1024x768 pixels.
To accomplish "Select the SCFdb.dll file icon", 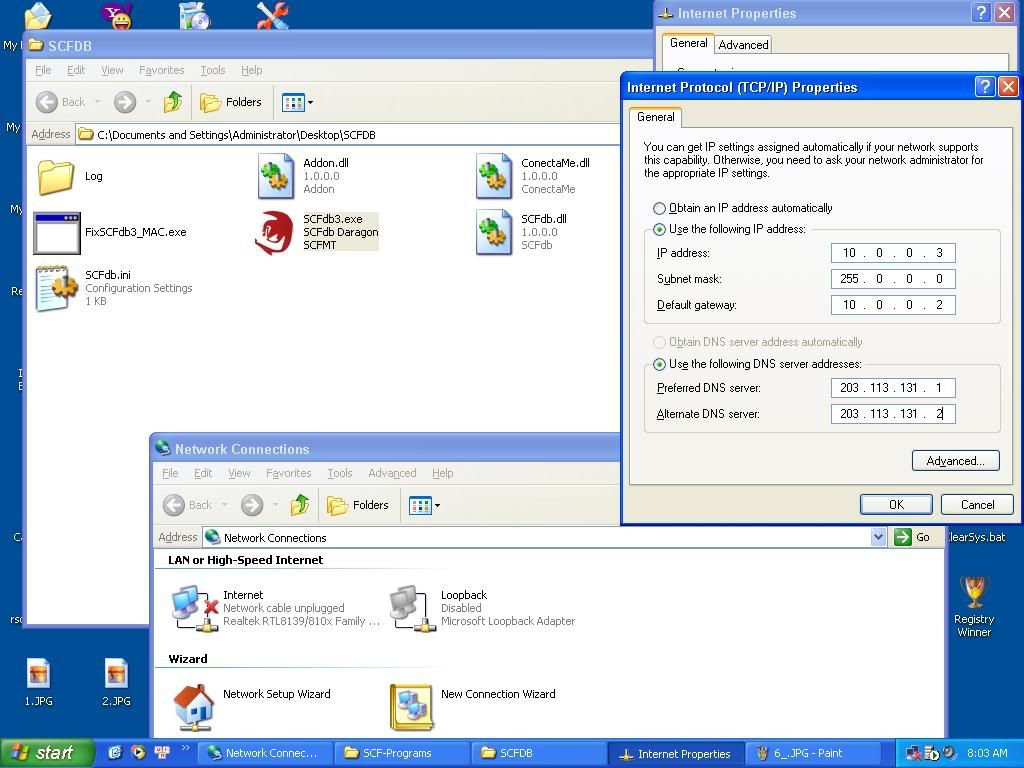I will tap(494, 232).
